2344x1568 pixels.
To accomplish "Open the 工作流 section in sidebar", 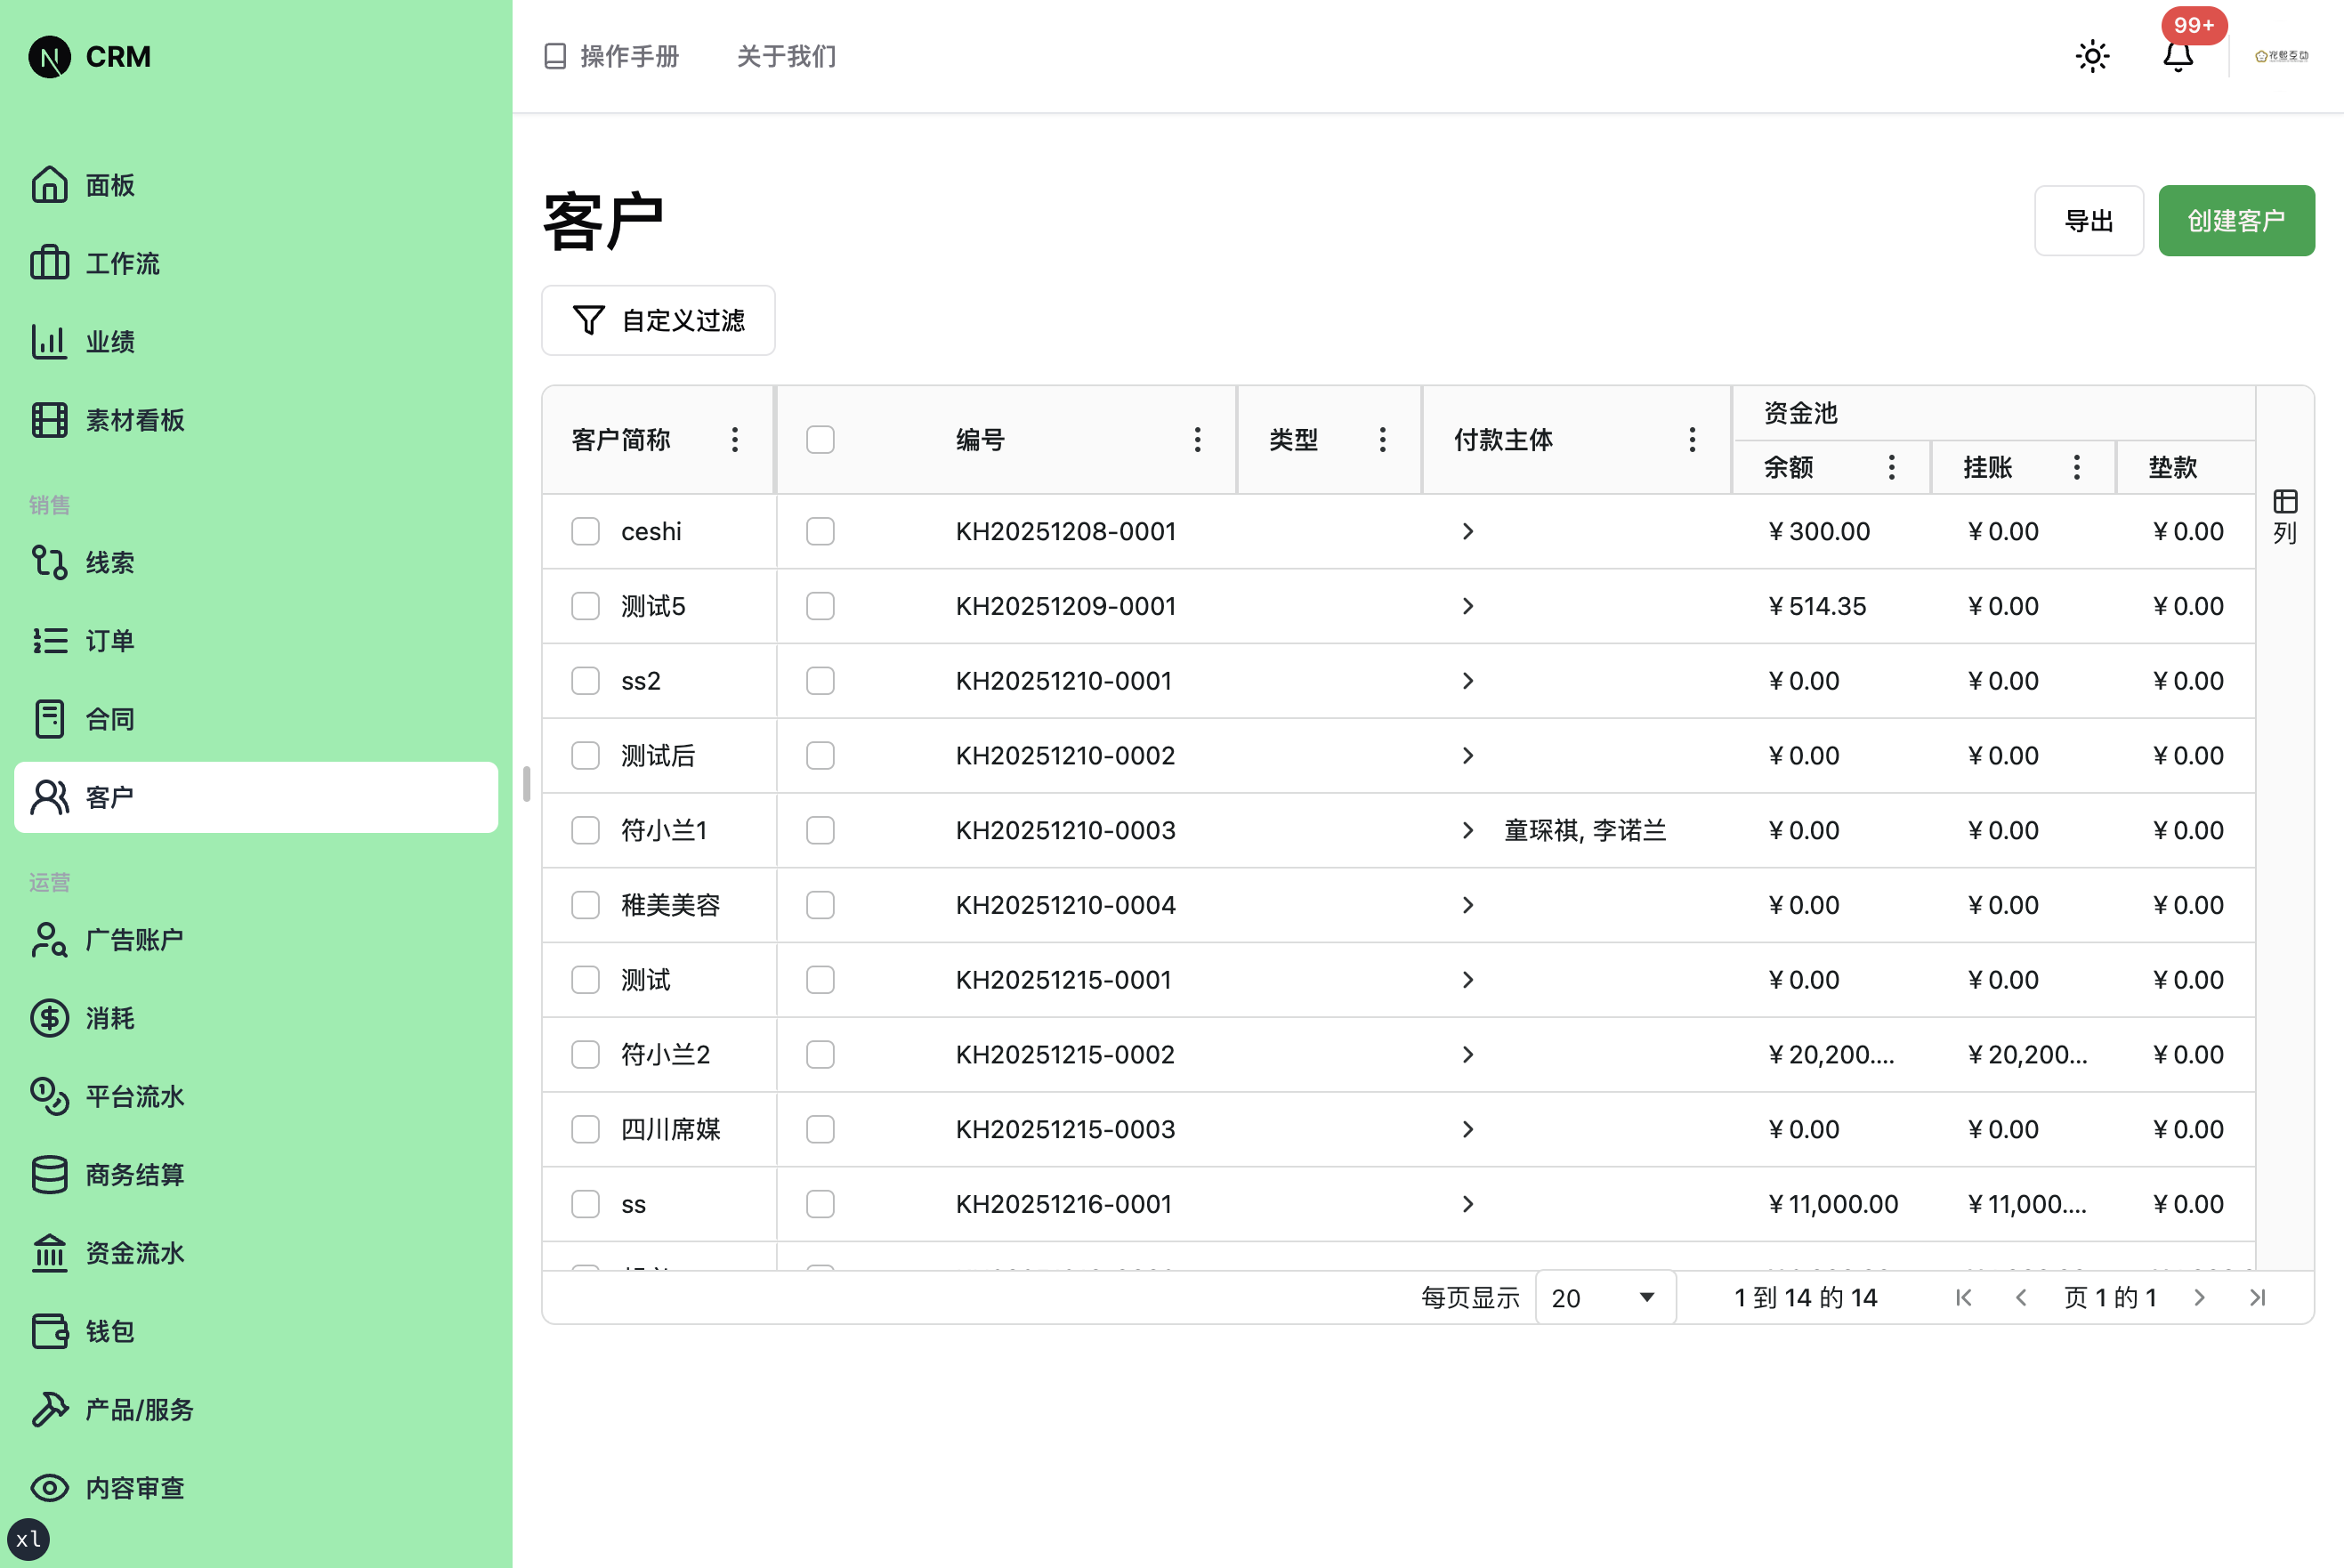I will coord(120,263).
